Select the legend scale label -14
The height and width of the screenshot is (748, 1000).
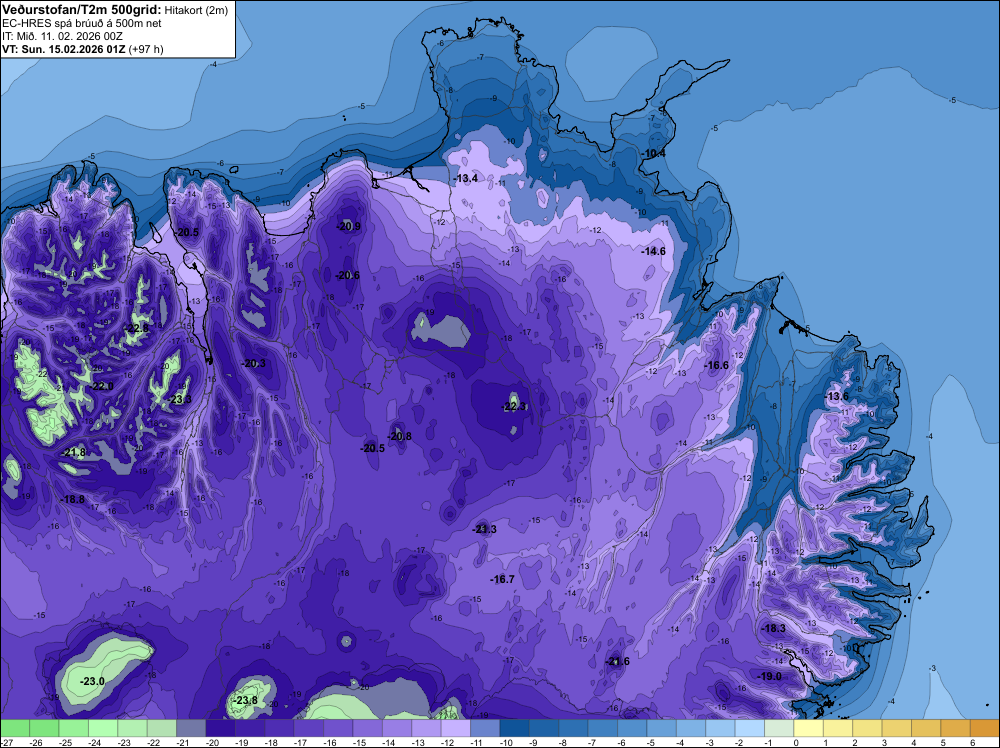coord(387,743)
